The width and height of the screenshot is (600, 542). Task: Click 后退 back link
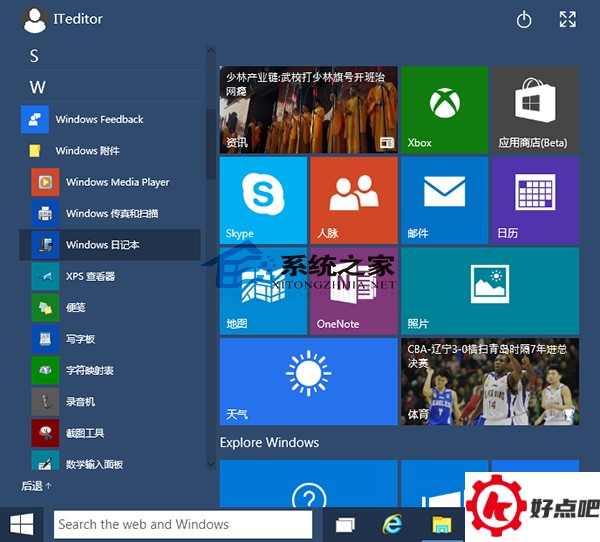tap(36, 486)
